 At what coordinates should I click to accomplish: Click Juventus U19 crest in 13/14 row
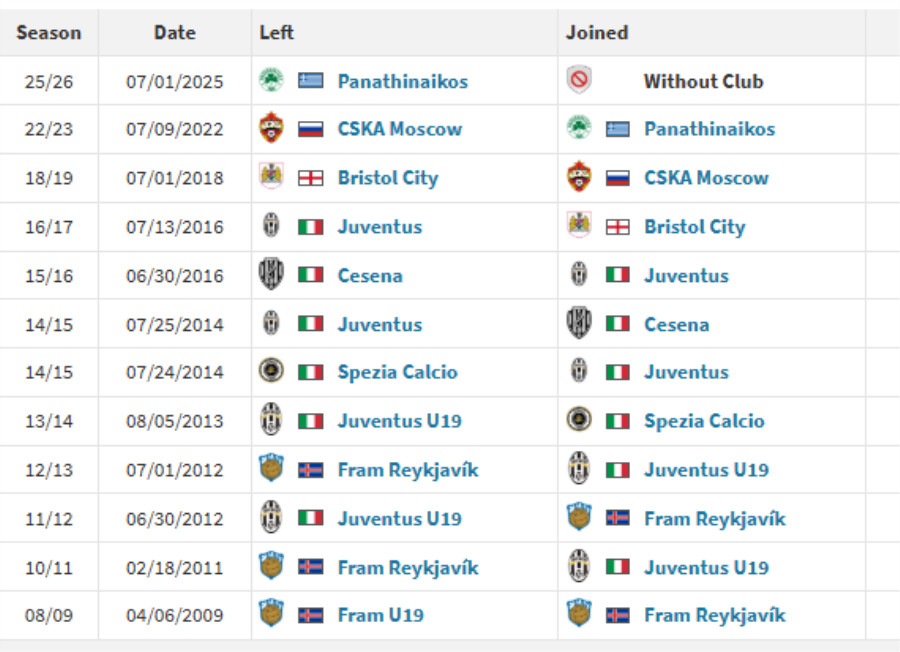[271, 420]
